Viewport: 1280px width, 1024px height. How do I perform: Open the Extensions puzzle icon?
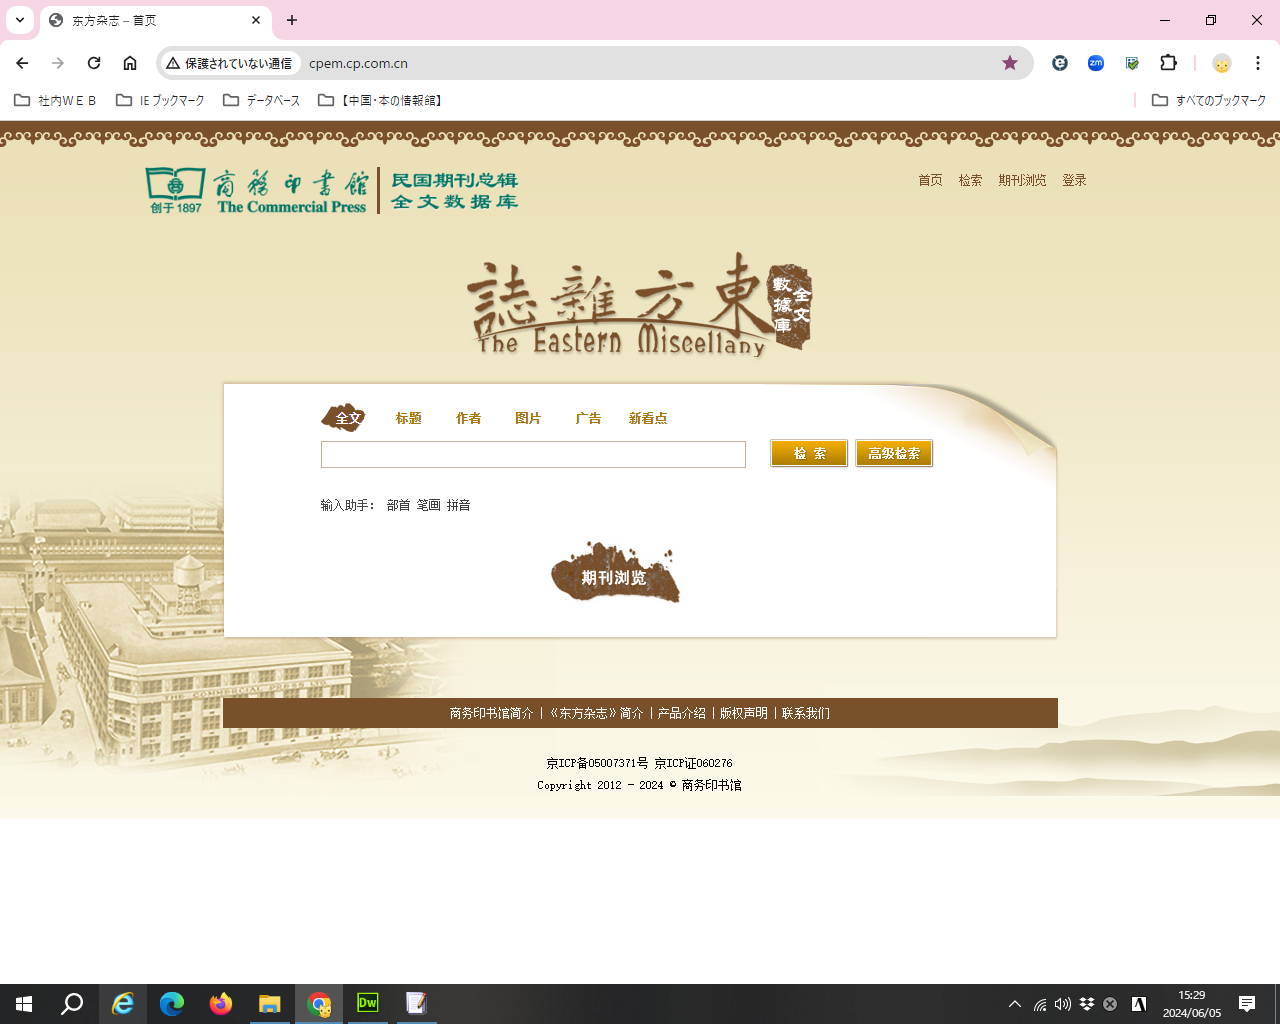point(1168,63)
